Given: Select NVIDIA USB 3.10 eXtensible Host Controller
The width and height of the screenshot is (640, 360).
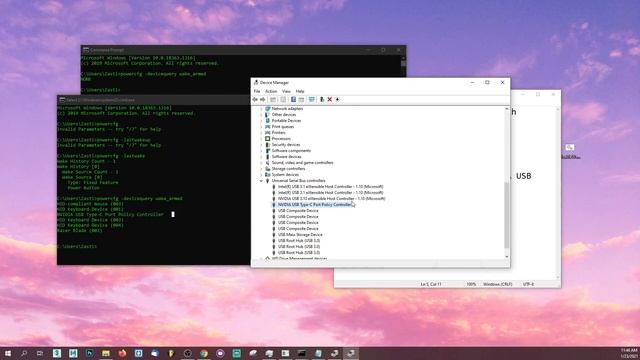Looking at the screenshot, I should [x=331, y=199].
